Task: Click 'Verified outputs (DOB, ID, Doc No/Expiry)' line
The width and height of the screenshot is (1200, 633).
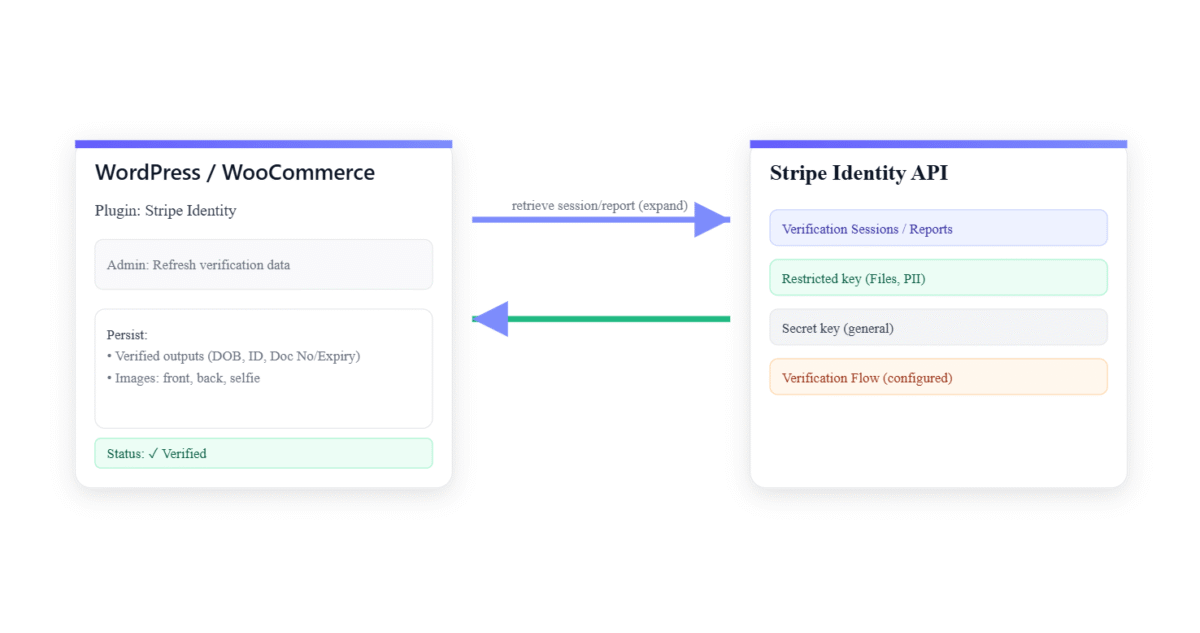Action: [233, 356]
